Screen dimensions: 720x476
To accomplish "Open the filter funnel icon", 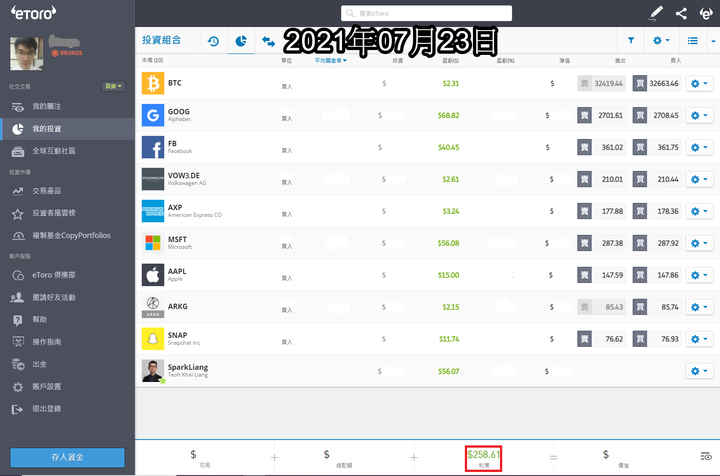I will pos(631,40).
